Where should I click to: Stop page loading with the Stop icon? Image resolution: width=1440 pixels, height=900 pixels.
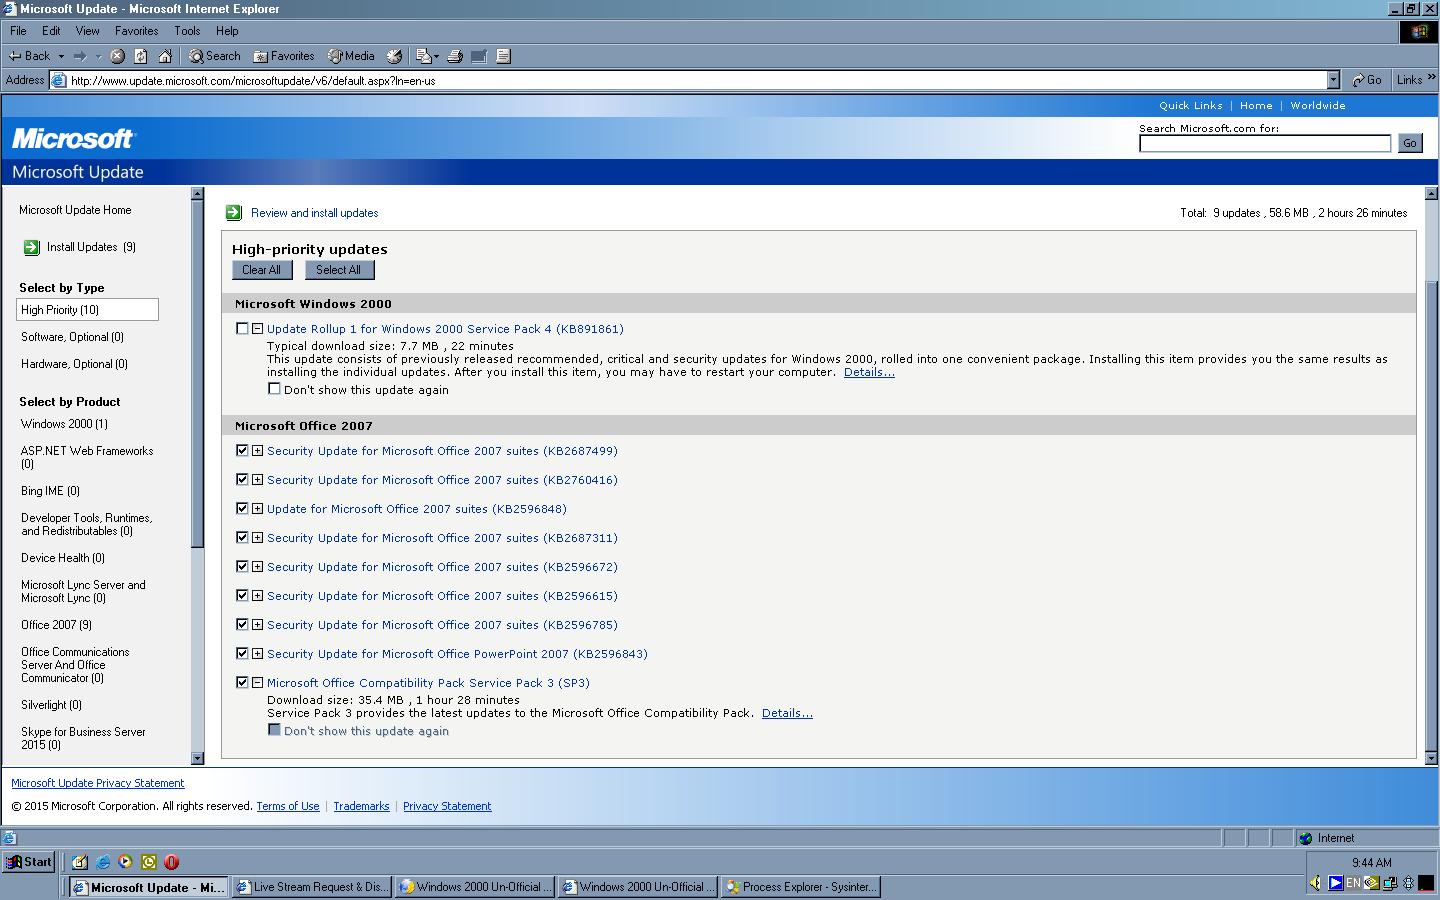click(117, 56)
